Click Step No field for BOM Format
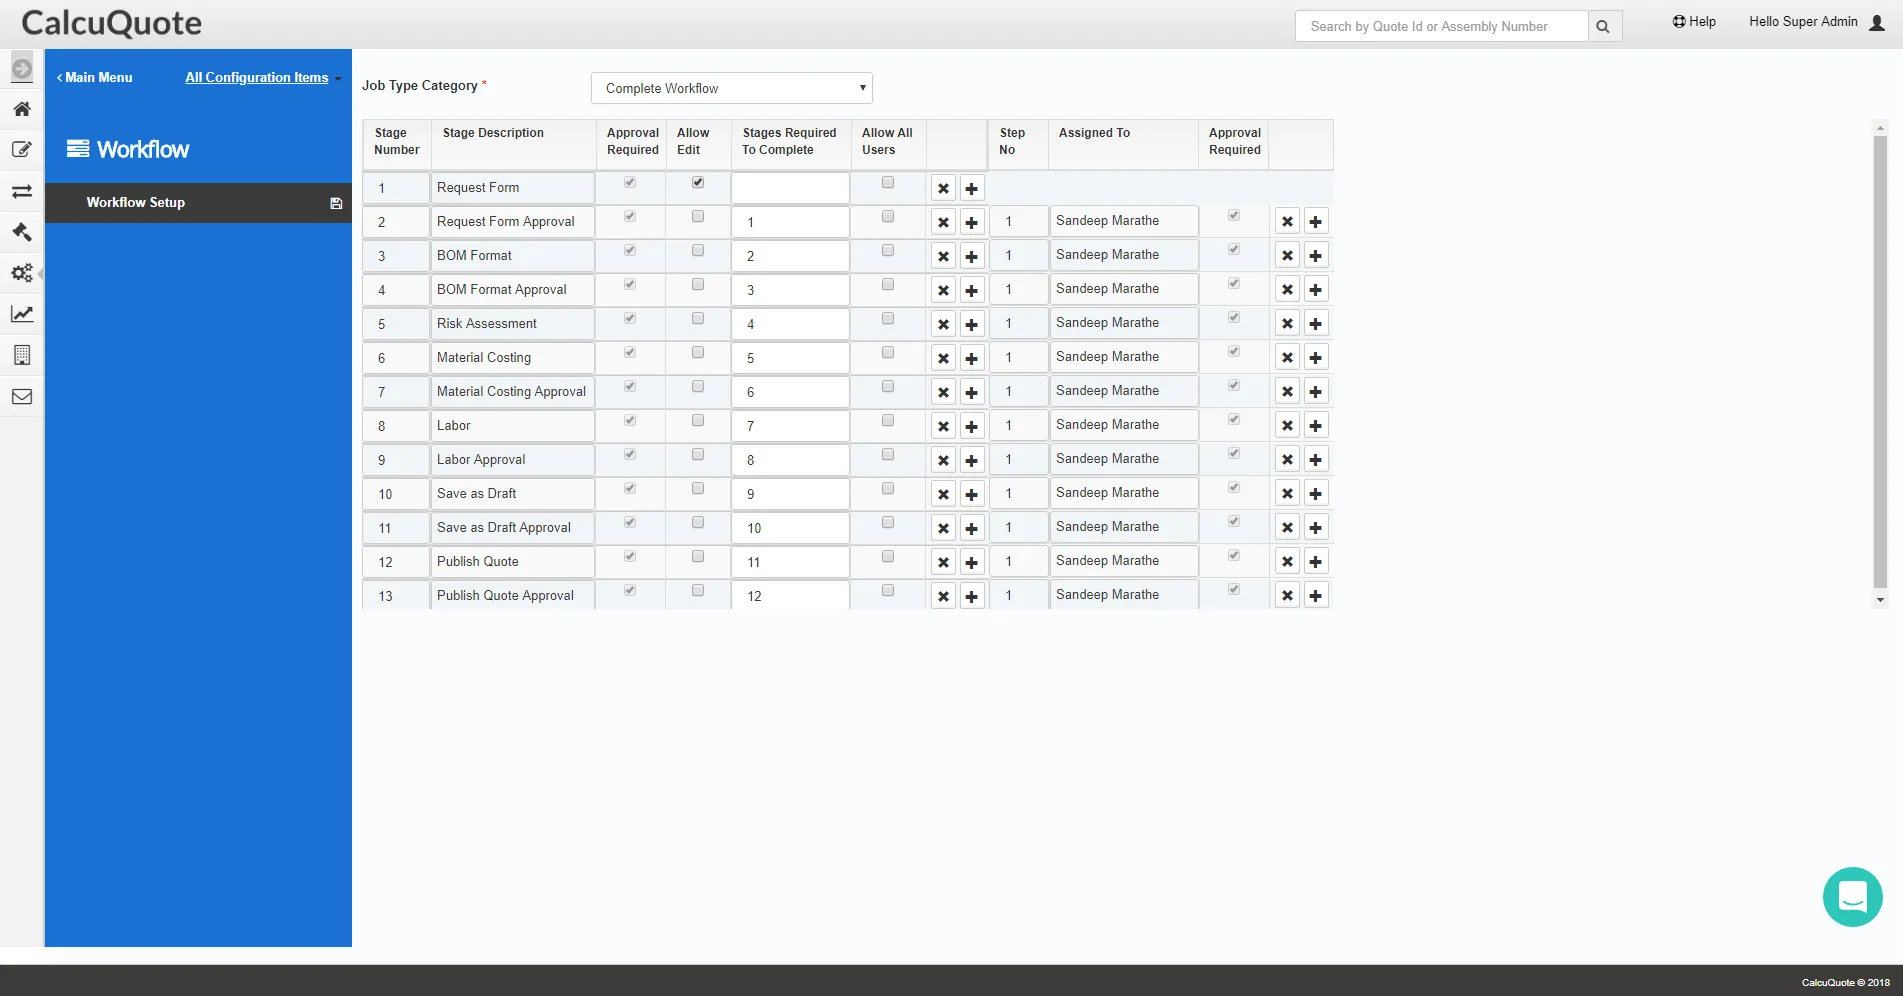Image resolution: width=1903 pixels, height=996 pixels. tap(1018, 255)
